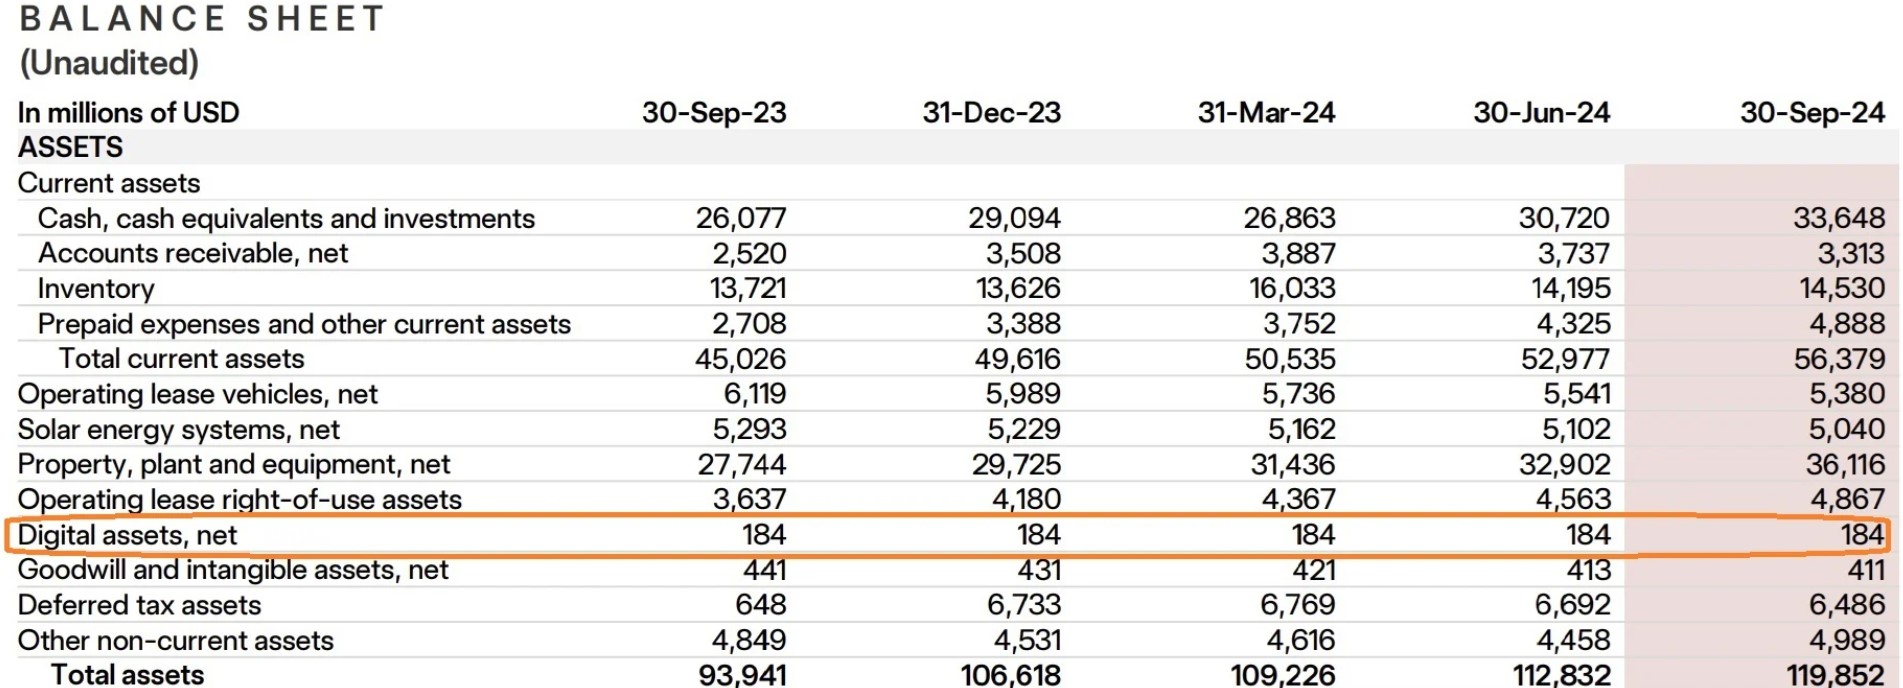Select the 31-Mar-24 column header
The height and width of the screenshot is (688, 1903).
click(x=1266, y=112)
